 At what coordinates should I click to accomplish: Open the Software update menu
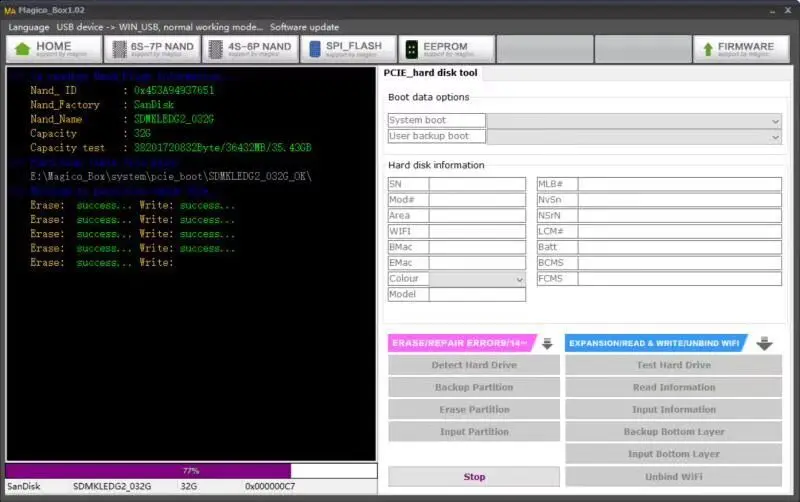[x=304, y=27]
